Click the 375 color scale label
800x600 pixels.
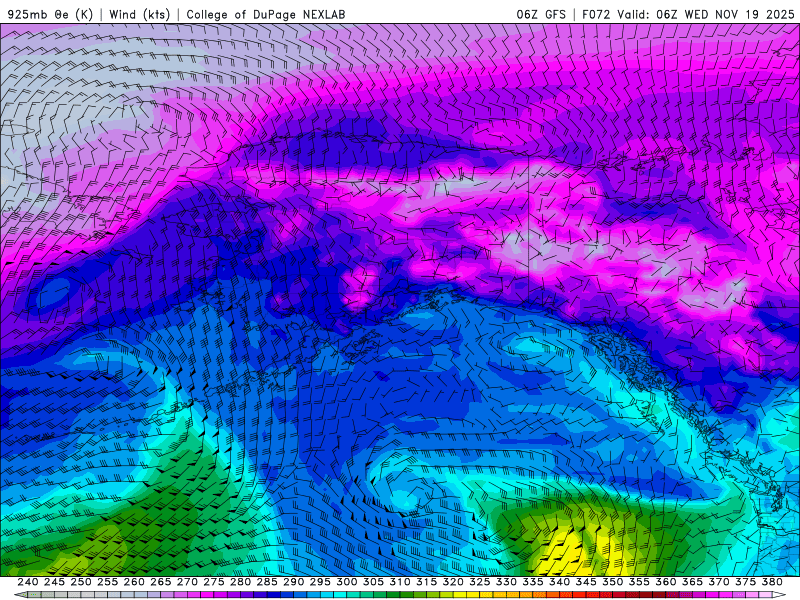click(745, 582)
